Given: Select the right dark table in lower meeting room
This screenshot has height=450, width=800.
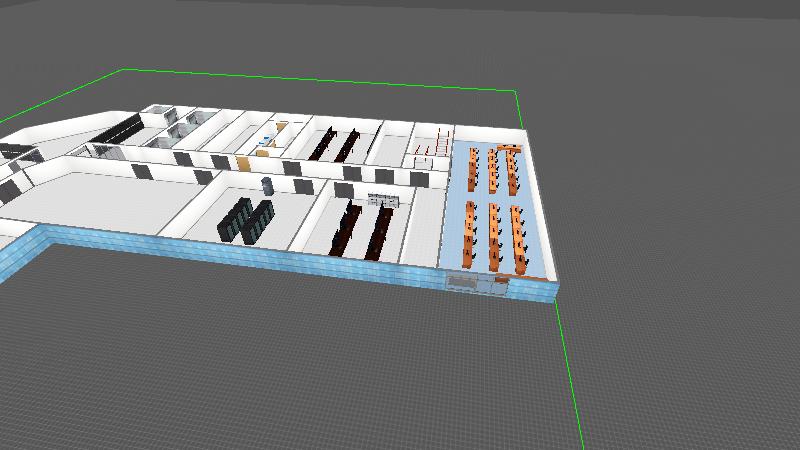Looking at the screenshot, I should point(380,232).
